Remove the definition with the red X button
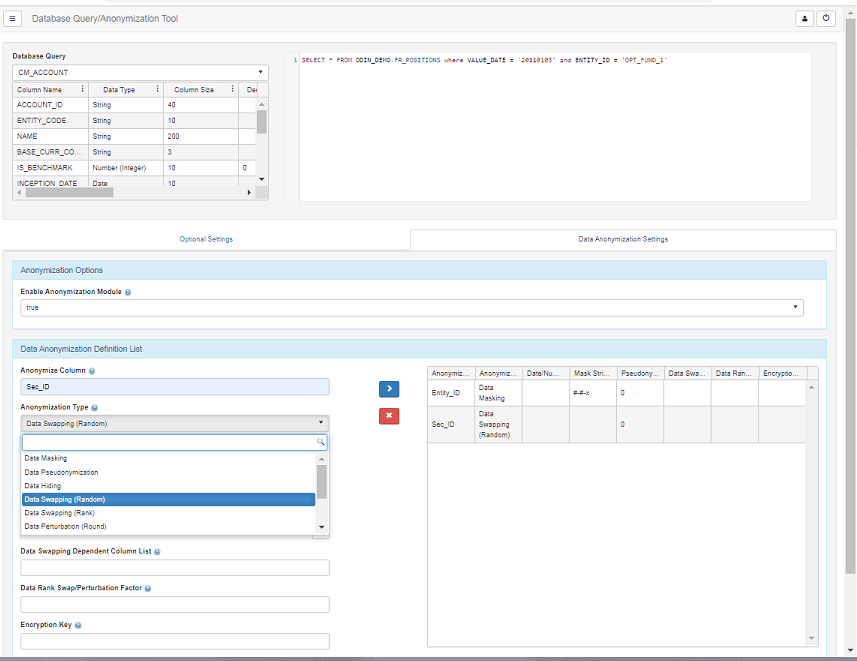The height and width of the screenshot is (661, 857). click(389, 416)
